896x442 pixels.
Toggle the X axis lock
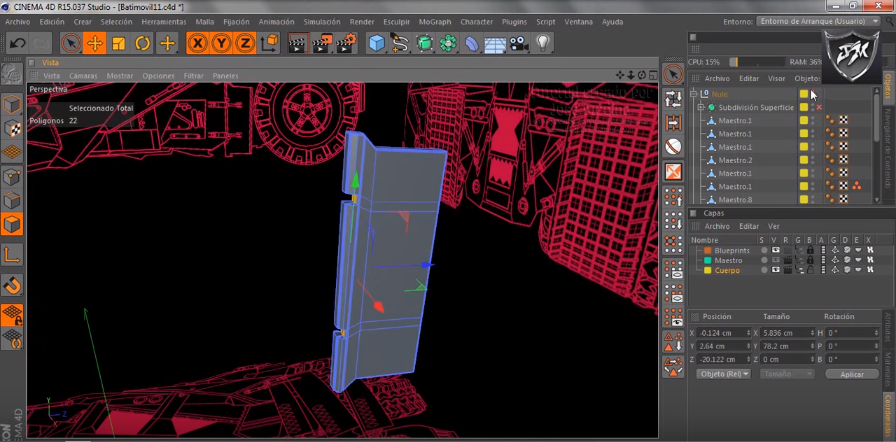[198, 43]
